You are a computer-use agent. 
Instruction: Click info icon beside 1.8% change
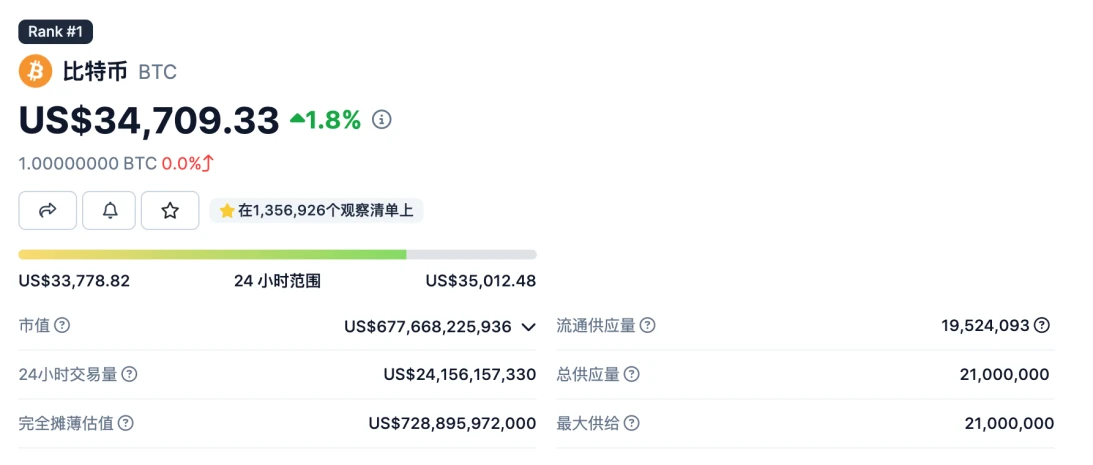381,120
